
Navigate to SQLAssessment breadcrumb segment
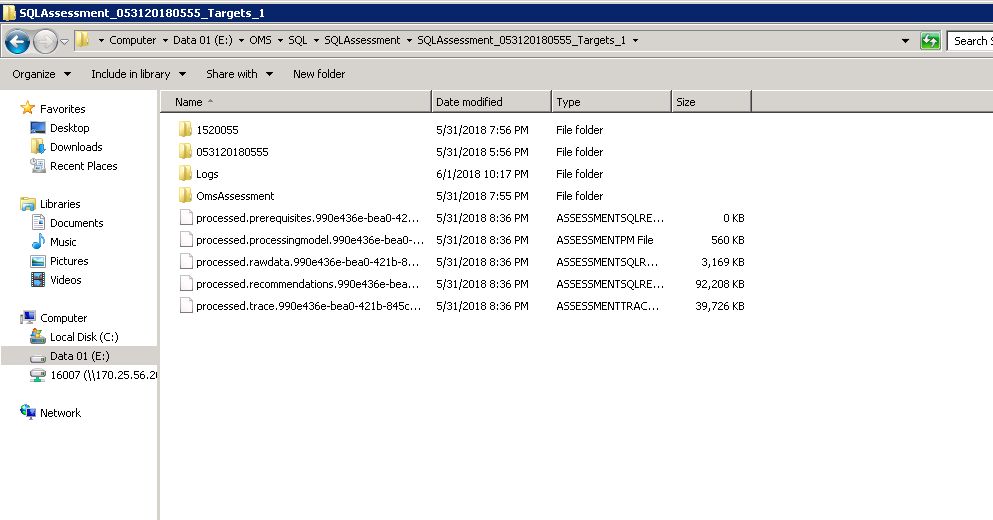(x=362, y=40)
